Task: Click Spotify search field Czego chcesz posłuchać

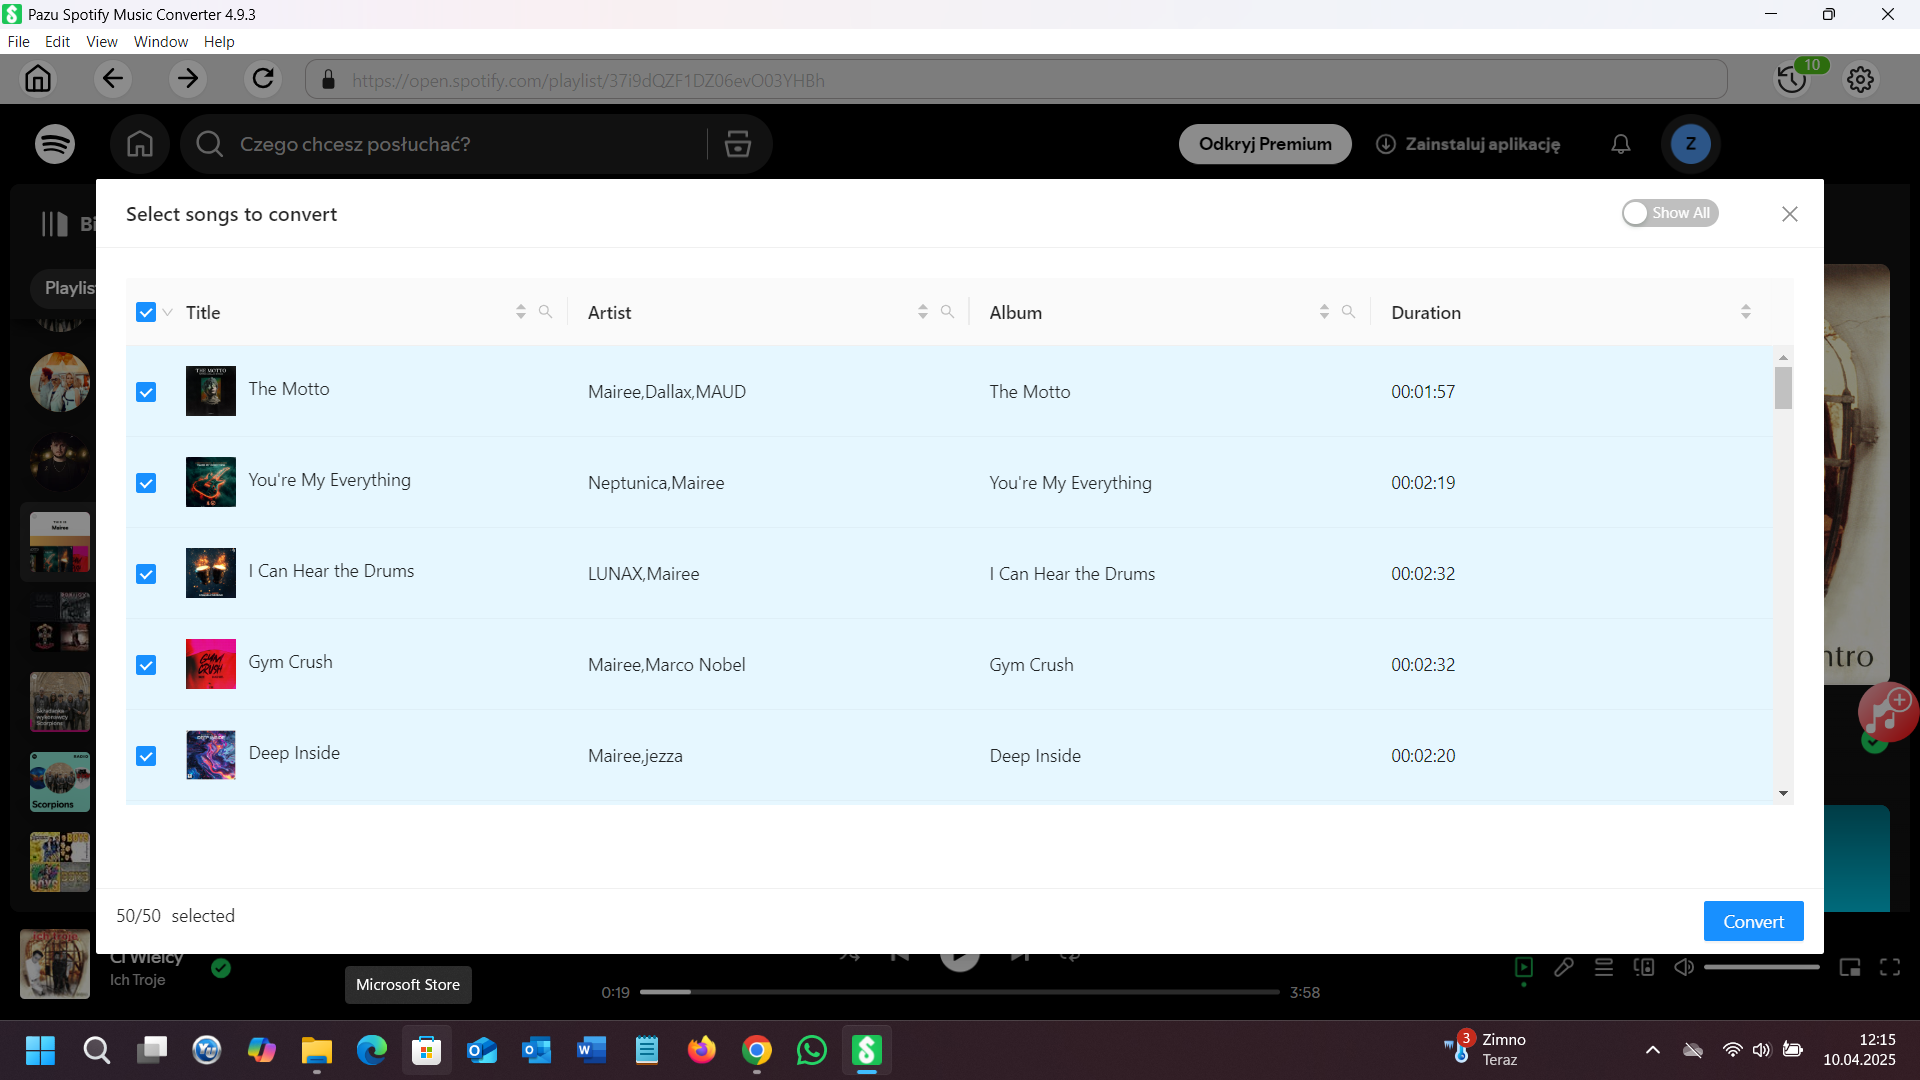Action: point(445,144)
